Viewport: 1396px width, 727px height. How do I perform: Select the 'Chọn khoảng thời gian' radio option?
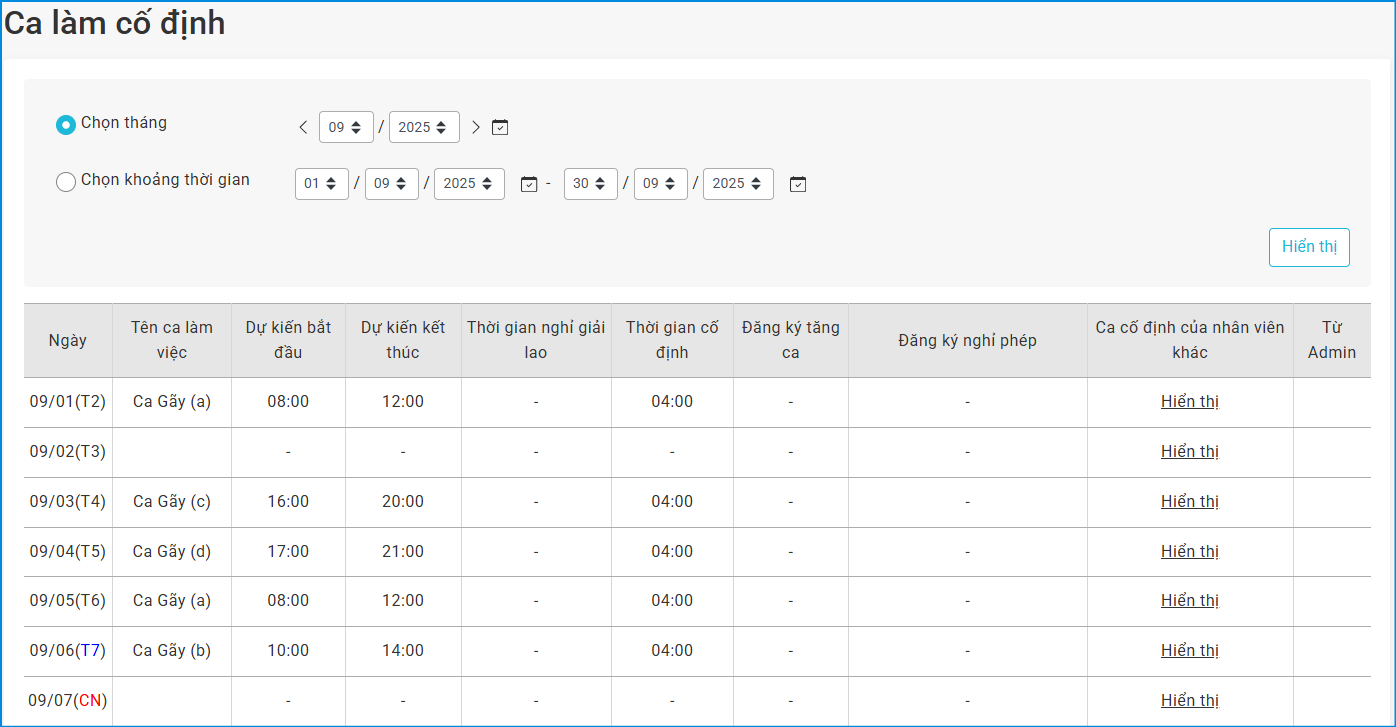point(66,182)
